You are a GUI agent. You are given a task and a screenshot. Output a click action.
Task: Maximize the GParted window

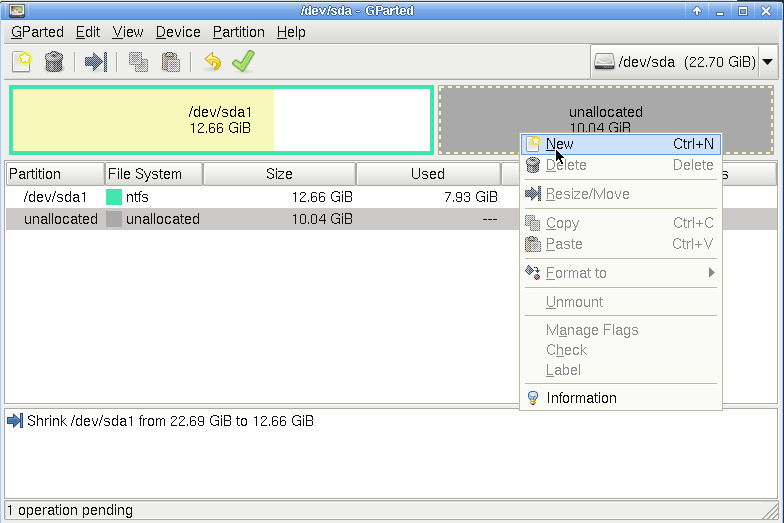click(x=743, y=10)
